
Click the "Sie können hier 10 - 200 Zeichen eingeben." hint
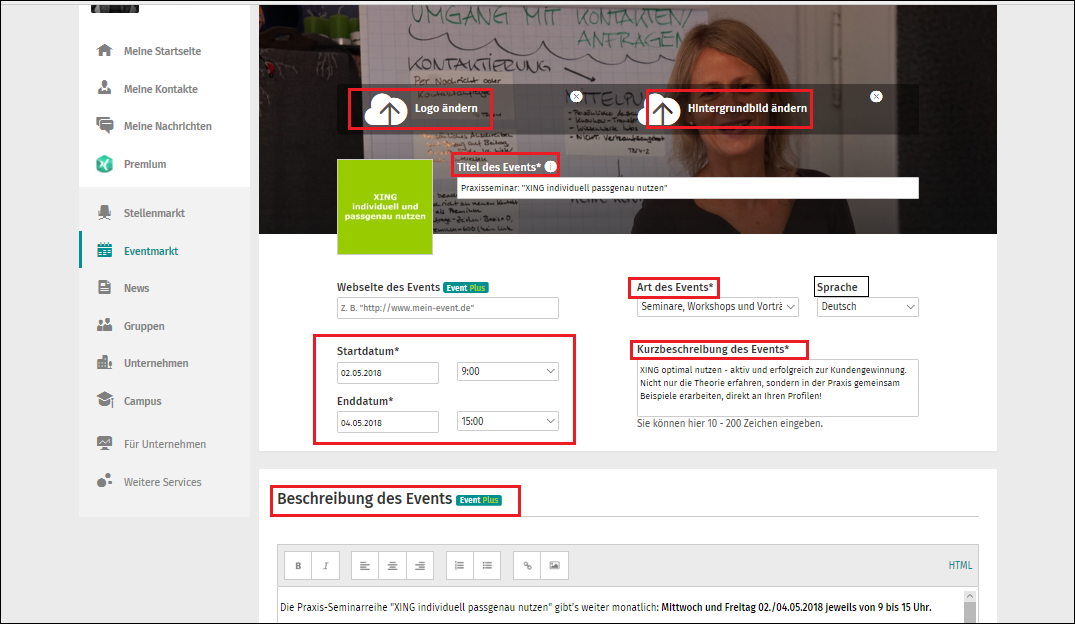coord(729,423)
